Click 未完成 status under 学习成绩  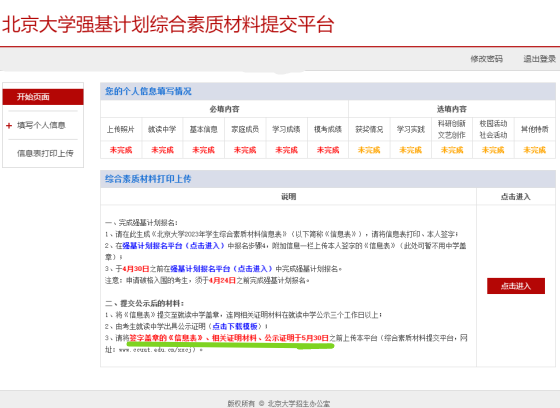click(286, 150)
